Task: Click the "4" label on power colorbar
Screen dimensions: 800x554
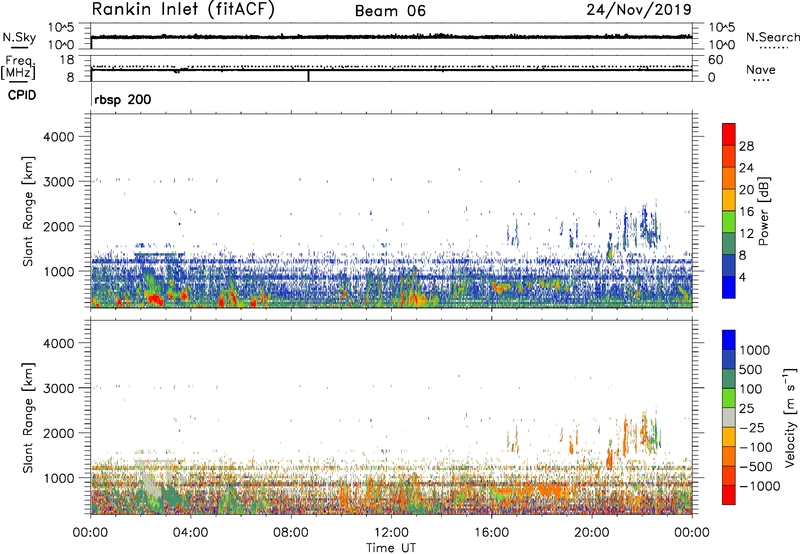Action: pyautogui.click(x=743, y=277)
